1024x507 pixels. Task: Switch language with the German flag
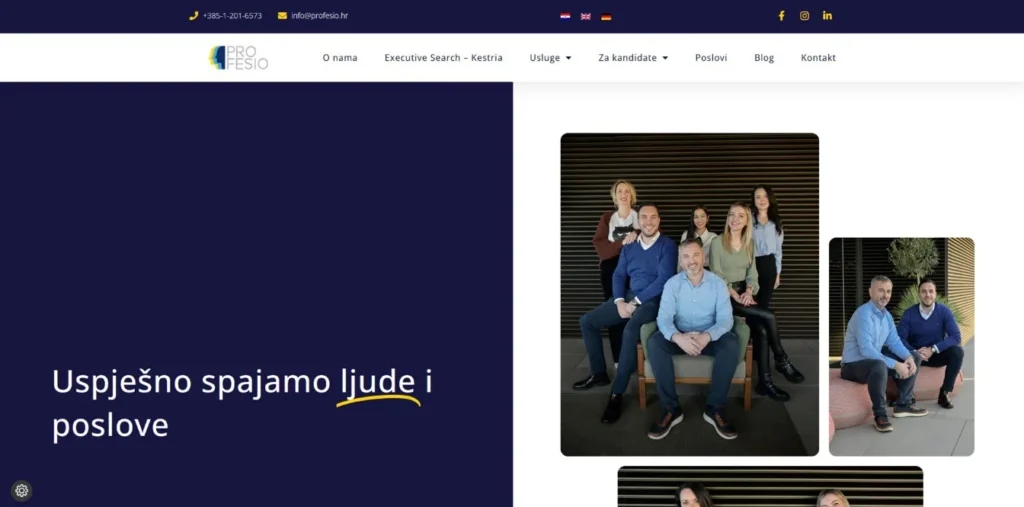click(606, 16)
